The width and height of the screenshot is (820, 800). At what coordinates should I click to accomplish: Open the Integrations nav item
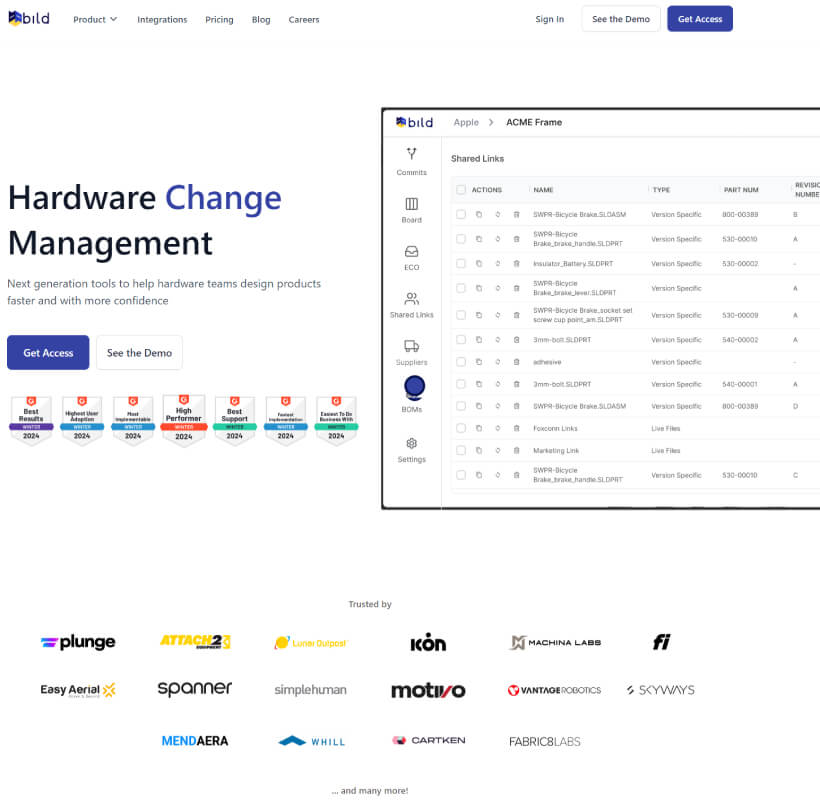[162, 19]
